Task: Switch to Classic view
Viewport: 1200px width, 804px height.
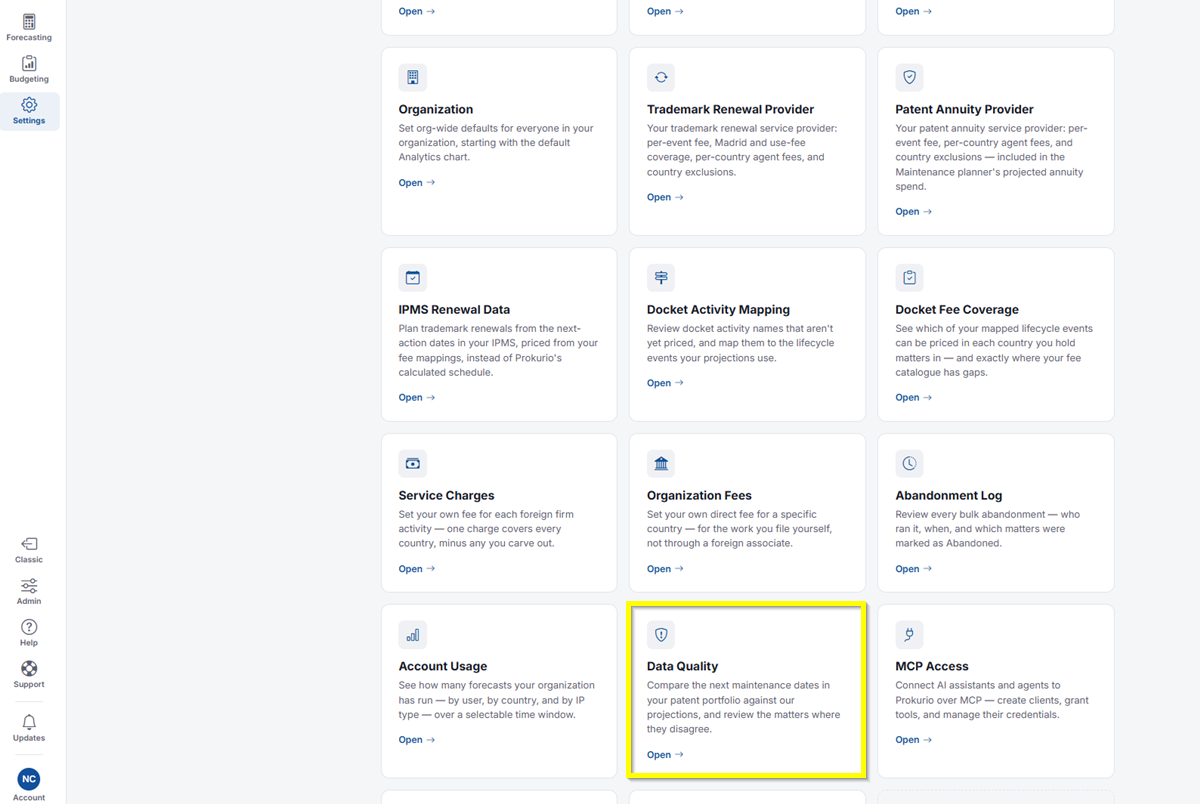Action: 29,550
